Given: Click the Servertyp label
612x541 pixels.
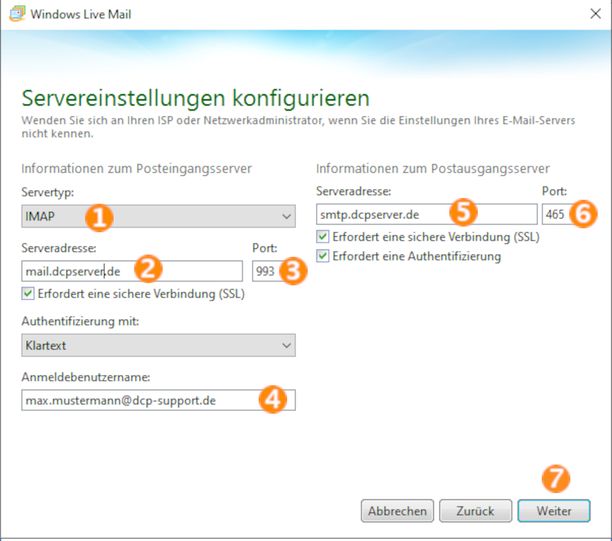Looking at the screenshot, I should (48, 192).
